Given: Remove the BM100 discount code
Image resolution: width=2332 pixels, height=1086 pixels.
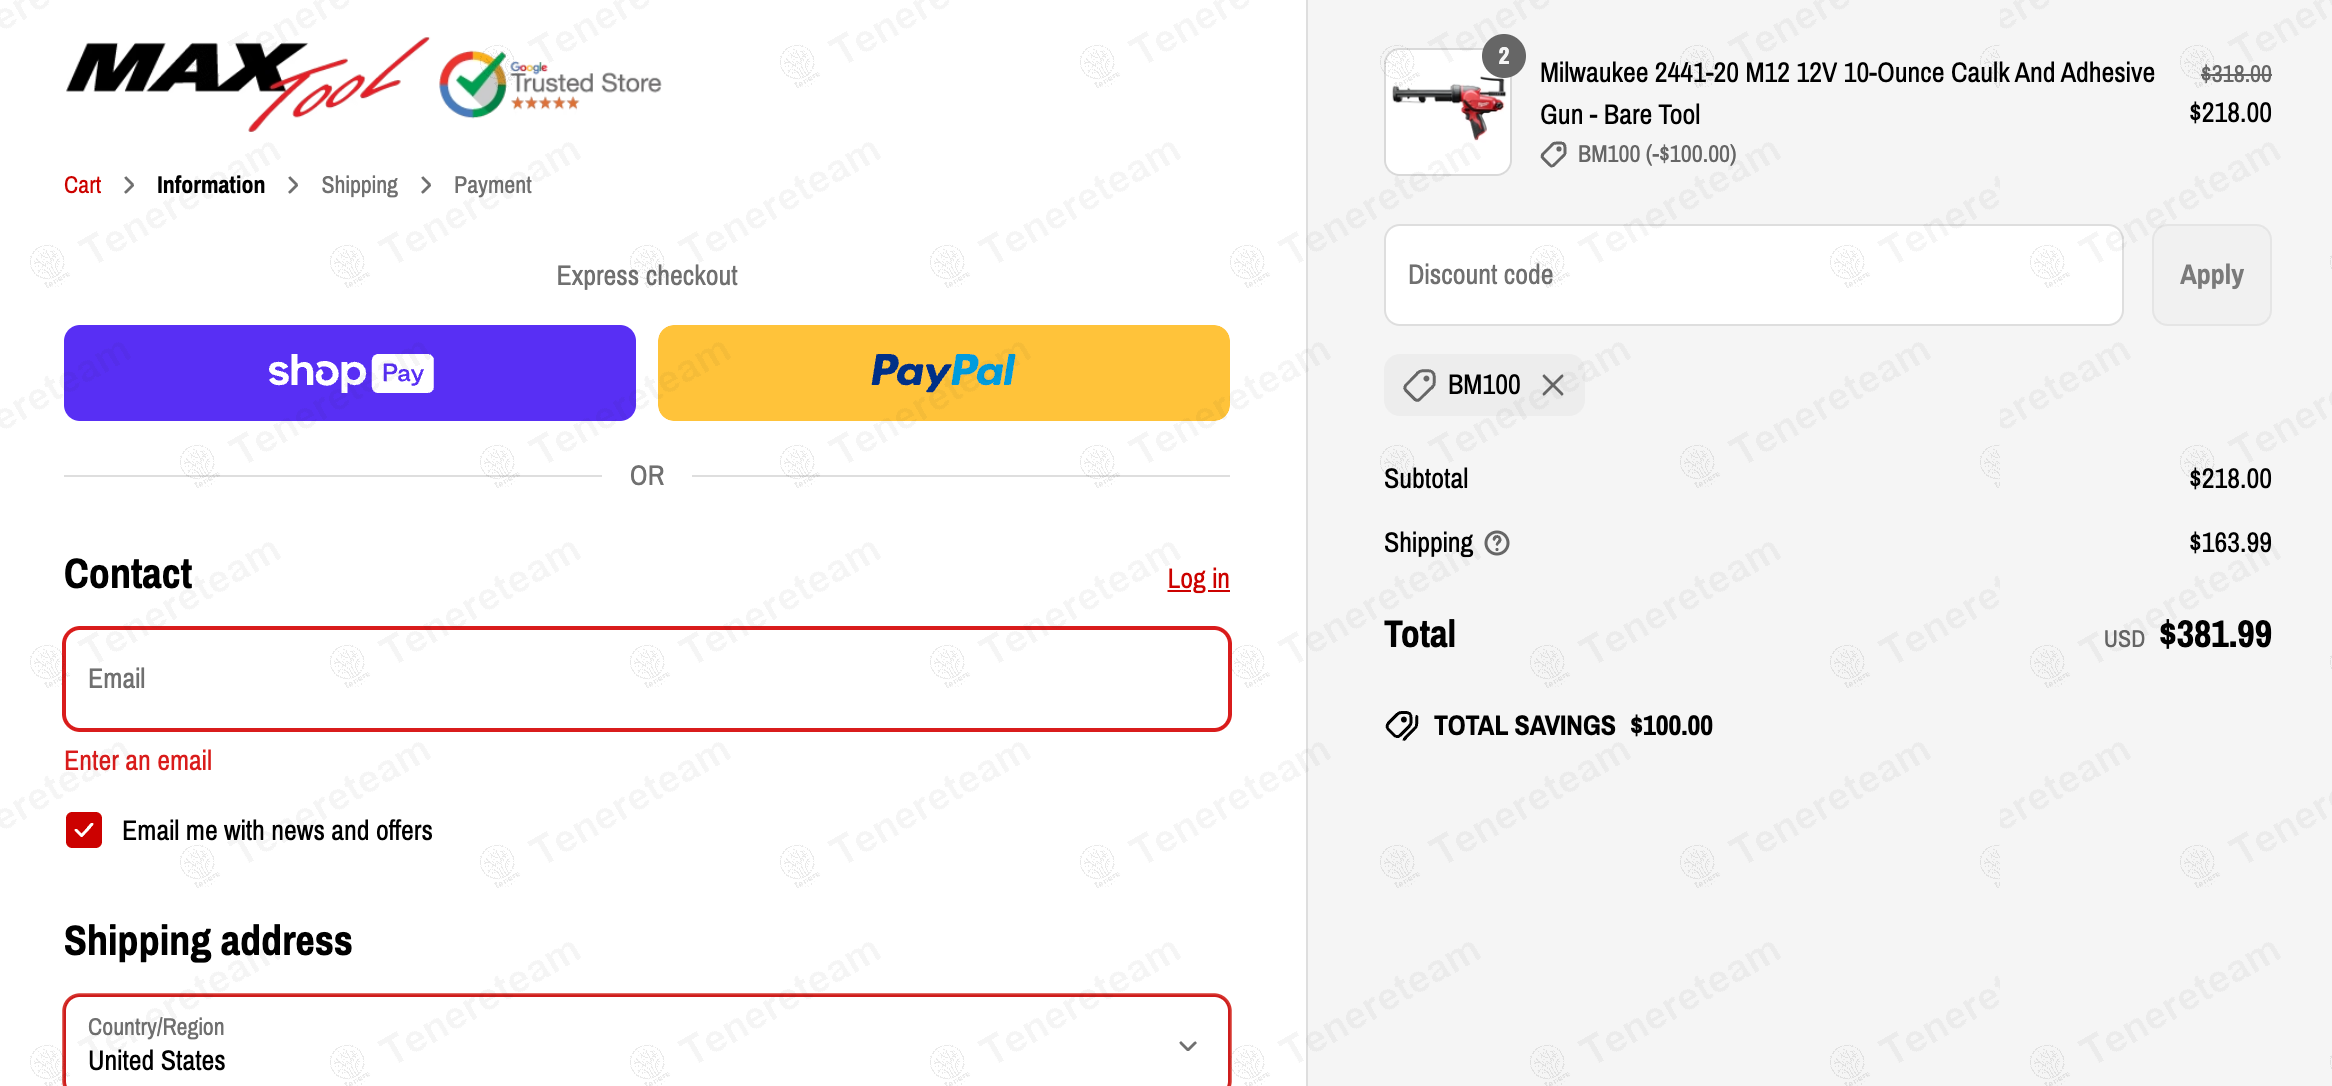Looking at the screenshot, I should 1553,385.
